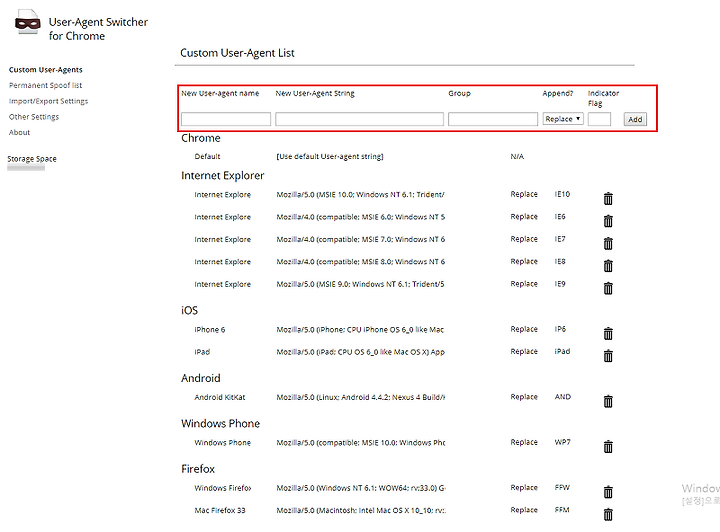Open Custom User-Agents section
This screenshot has width=720, height=532.
point(45,70)
